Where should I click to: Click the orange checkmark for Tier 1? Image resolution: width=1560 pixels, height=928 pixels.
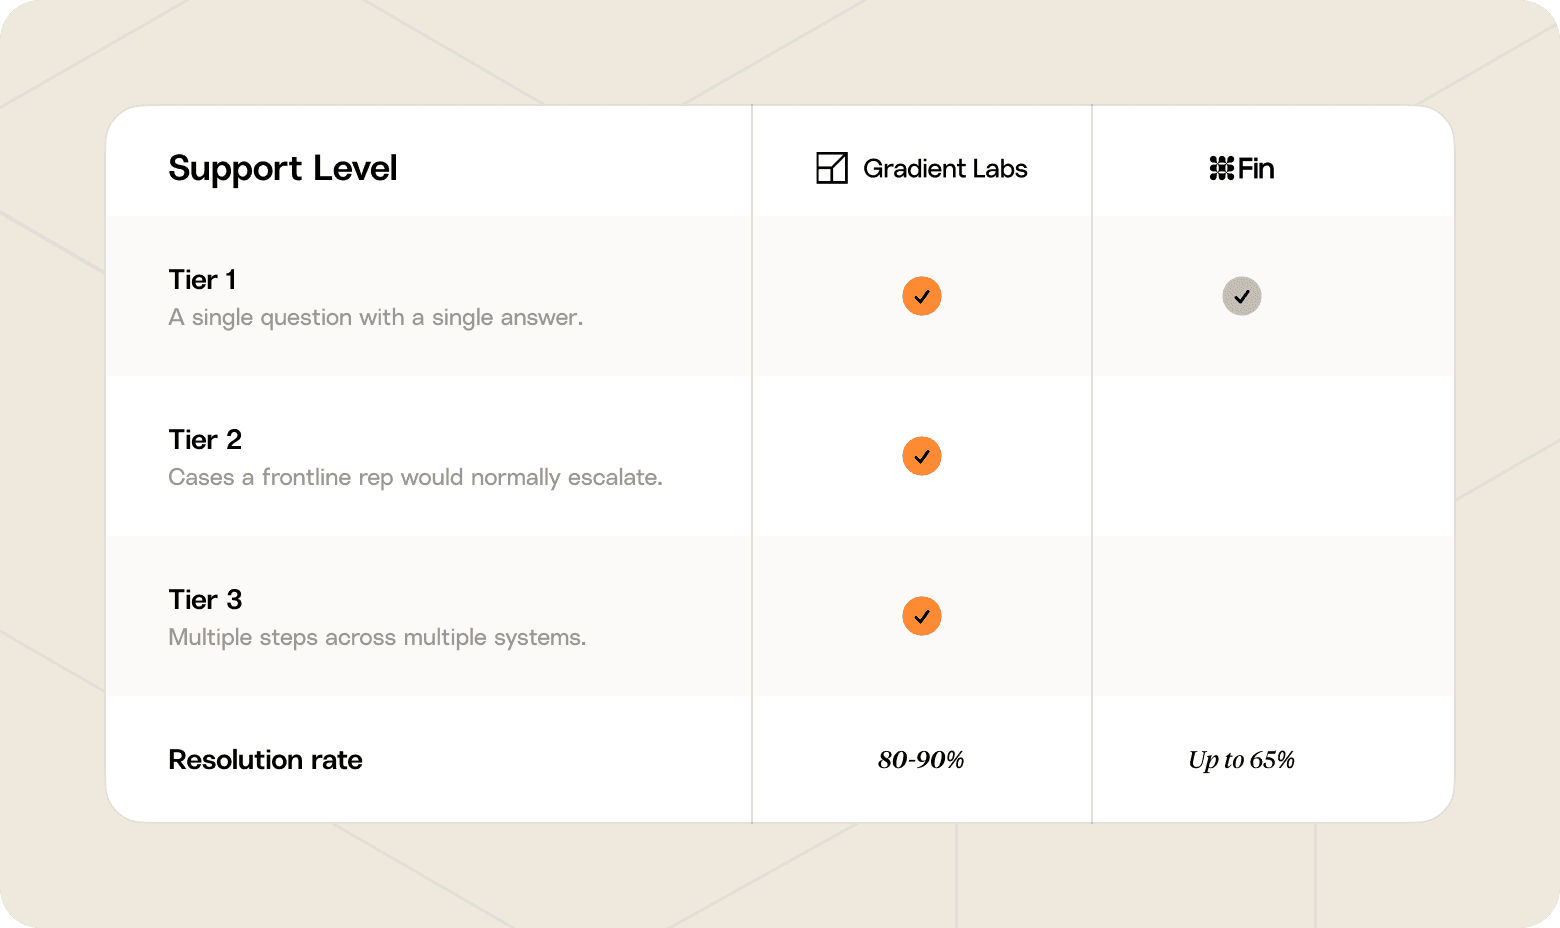(922, 296)
